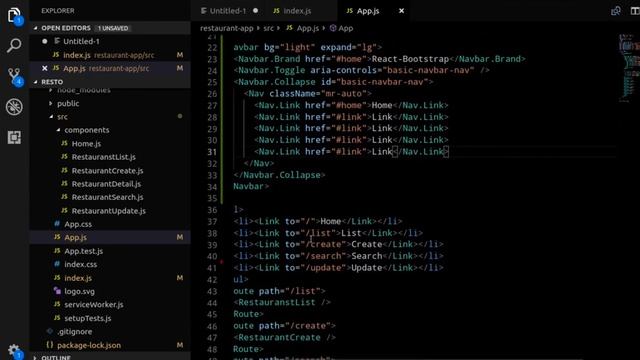This screenshot has width=640, height=360.
Task: Open Home.js in components
Action: [86, 143]
